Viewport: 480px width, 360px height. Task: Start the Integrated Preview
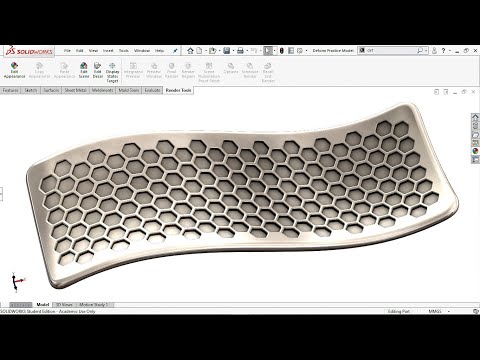click(x=133, y=70)
